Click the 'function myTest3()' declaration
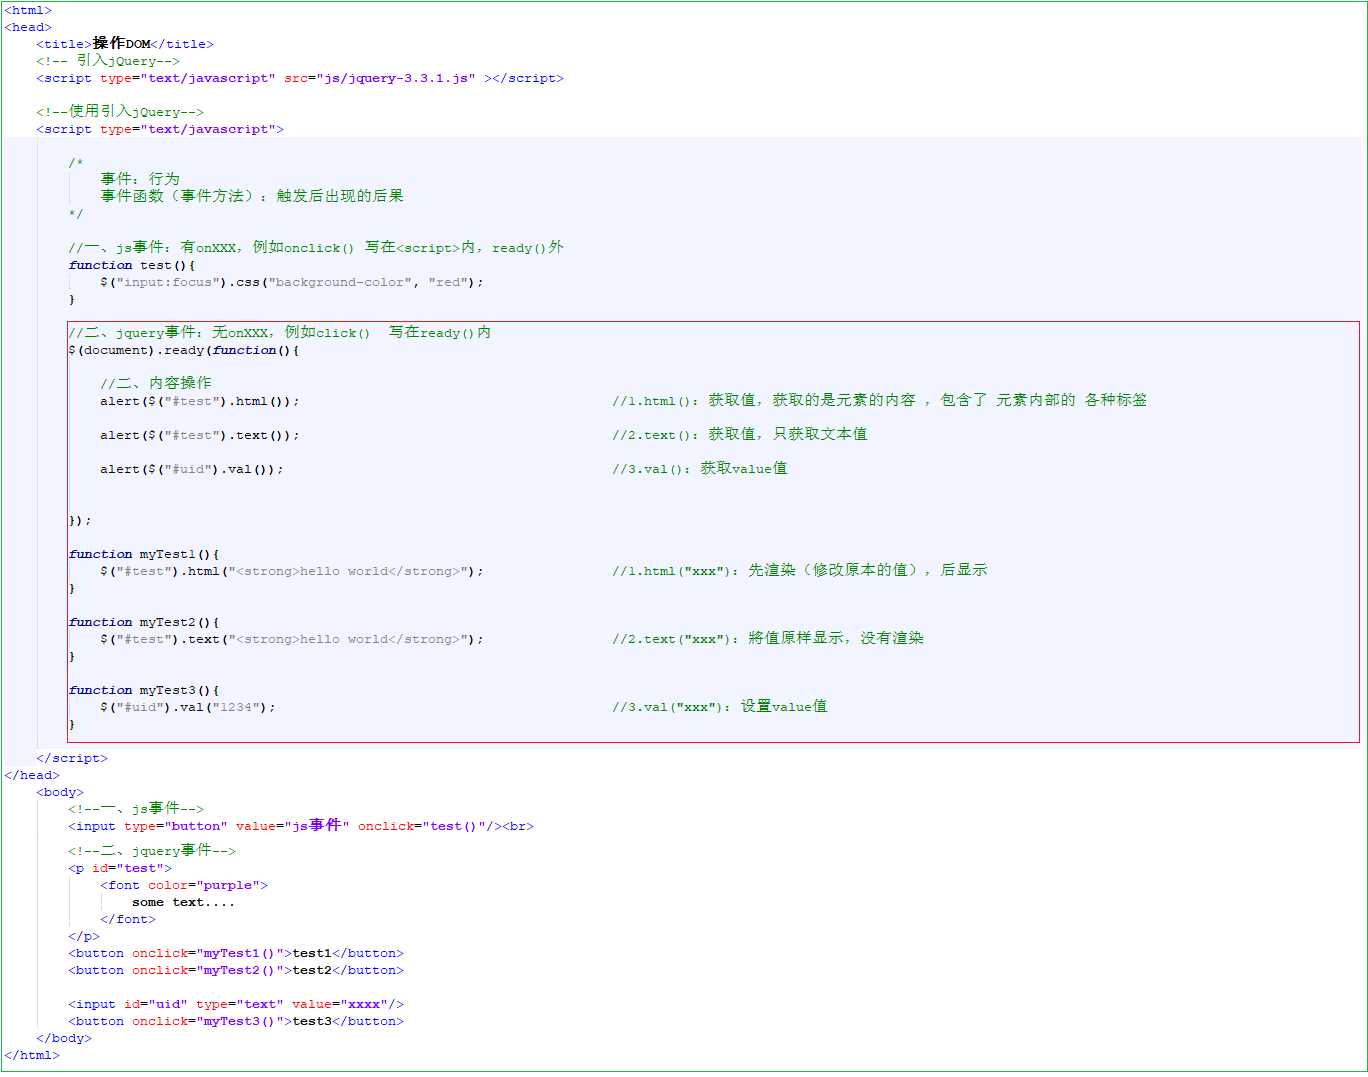 click(143, 690)
